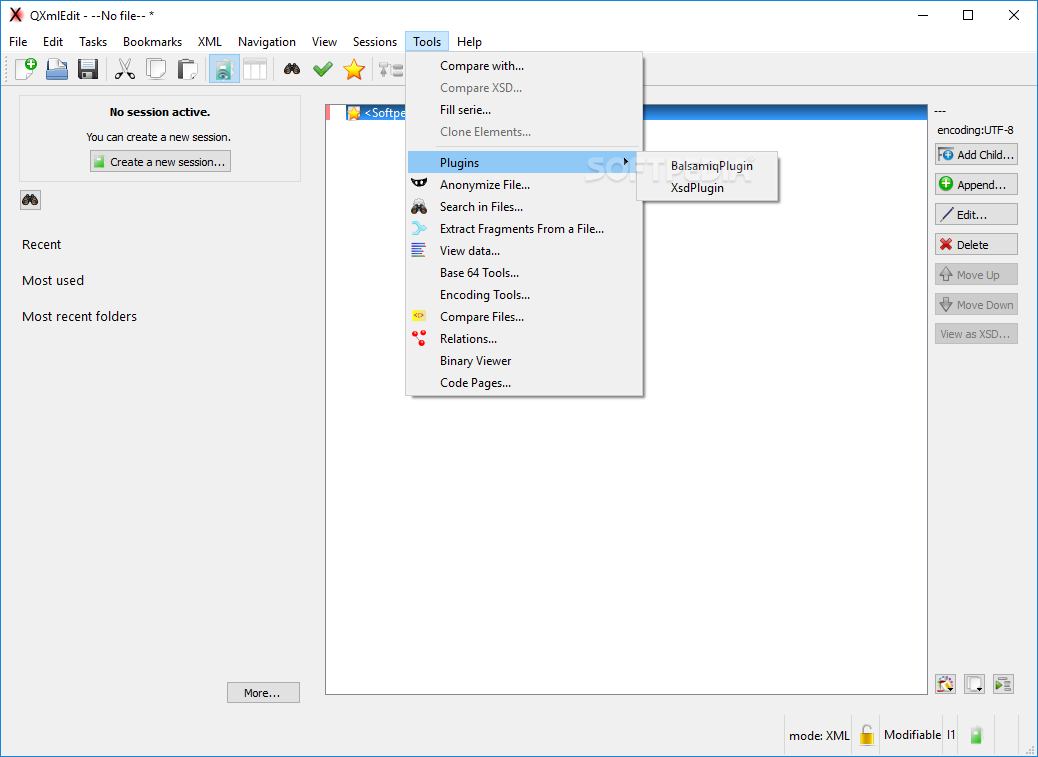Click the View data lines icon
Screen dimensions: 1038x757
pos(418,250)
